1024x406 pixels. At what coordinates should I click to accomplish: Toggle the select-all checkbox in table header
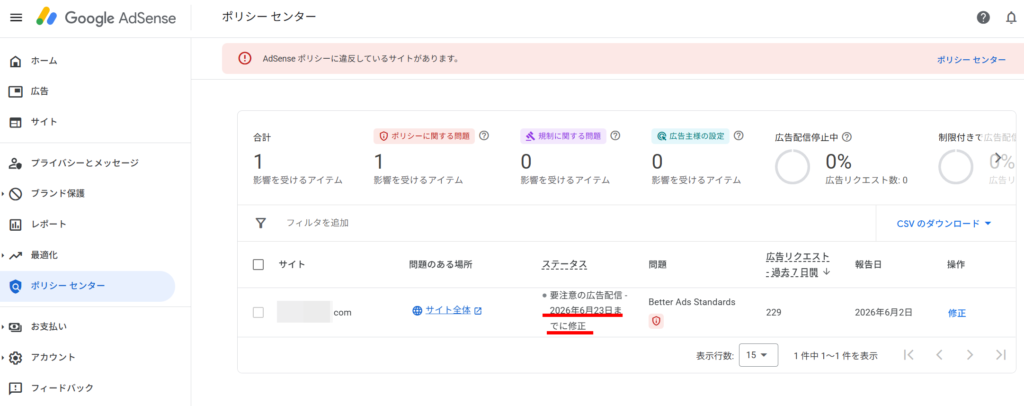[258, 264]
